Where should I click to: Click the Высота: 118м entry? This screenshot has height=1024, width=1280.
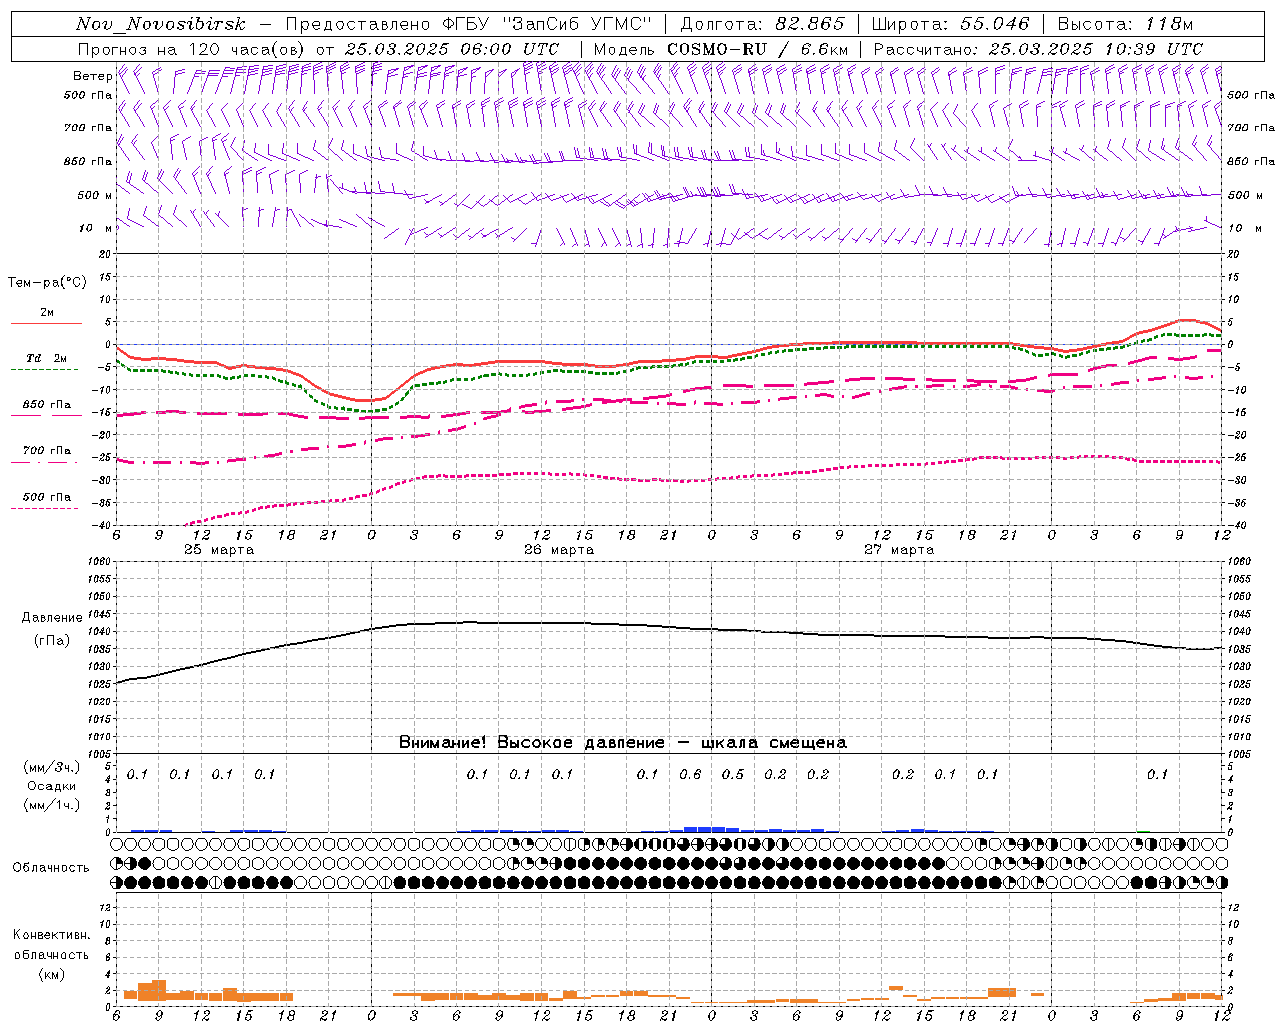[x=1125, y=24]
